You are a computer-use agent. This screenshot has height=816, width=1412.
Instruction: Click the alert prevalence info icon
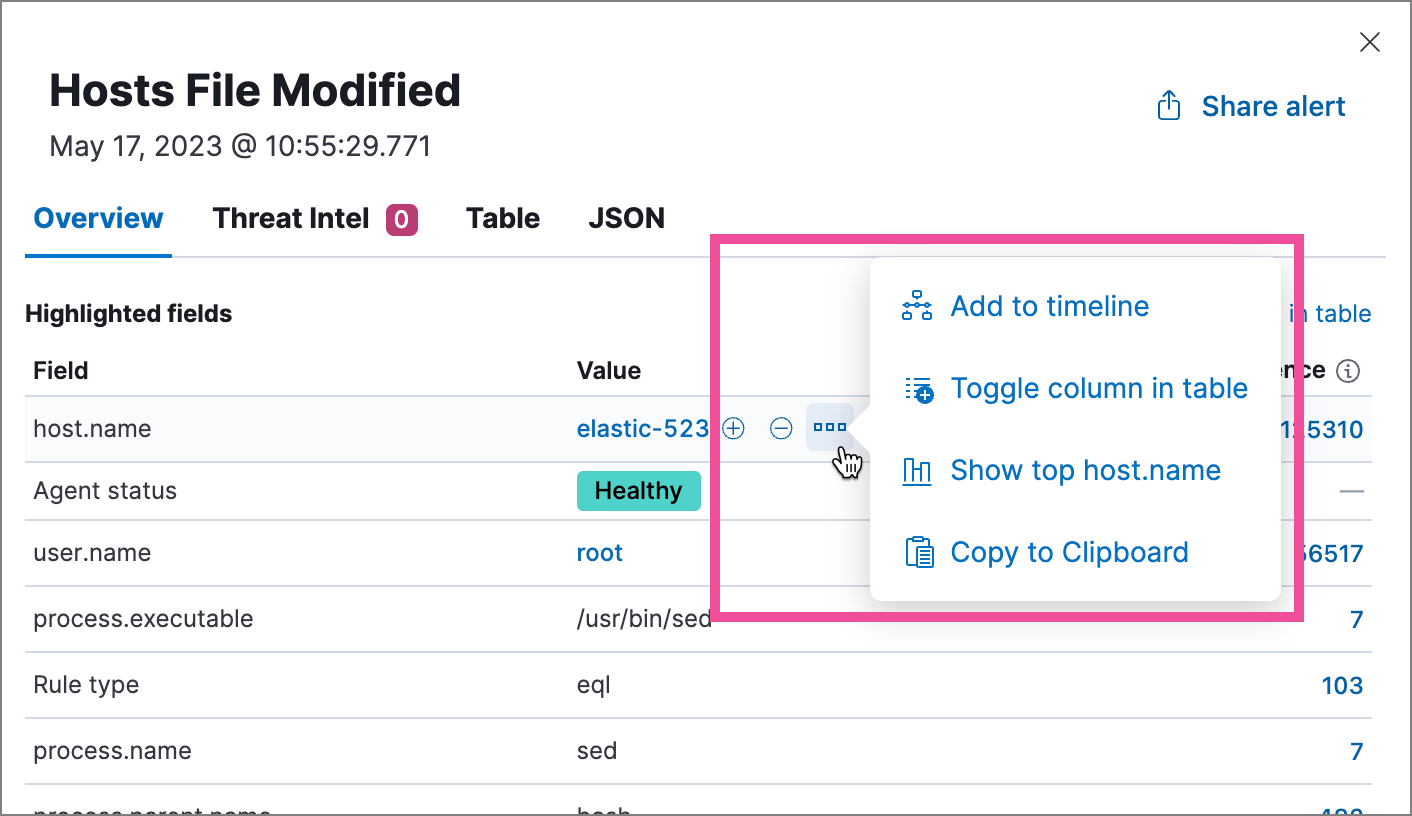point(1349,371)
